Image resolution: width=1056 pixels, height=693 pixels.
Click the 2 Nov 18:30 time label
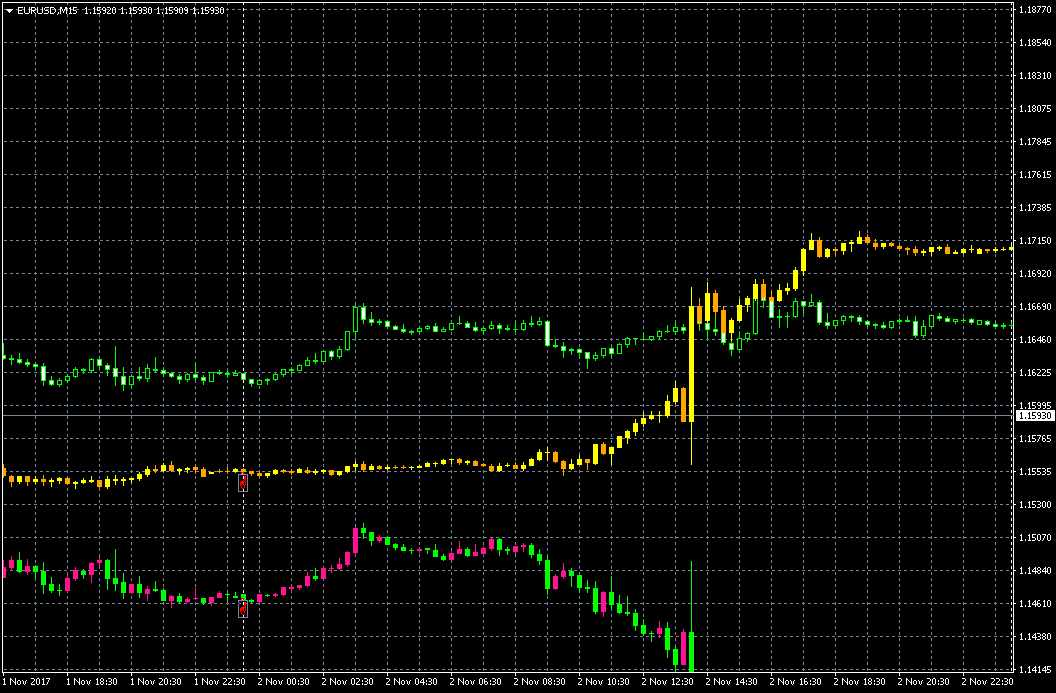(x=861, y=682)
